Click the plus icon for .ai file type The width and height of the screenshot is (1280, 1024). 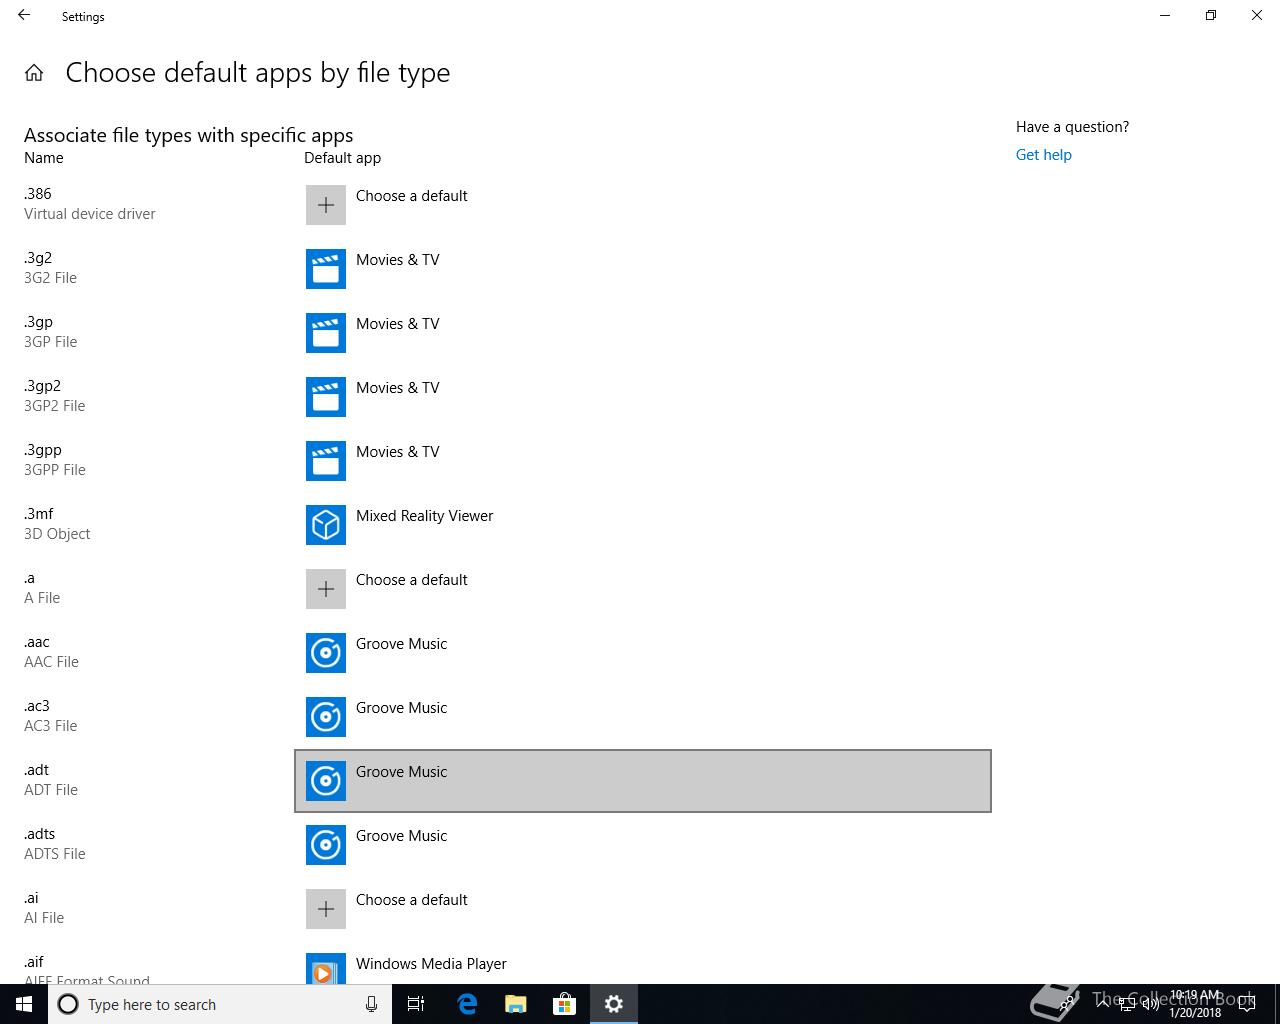326,909
